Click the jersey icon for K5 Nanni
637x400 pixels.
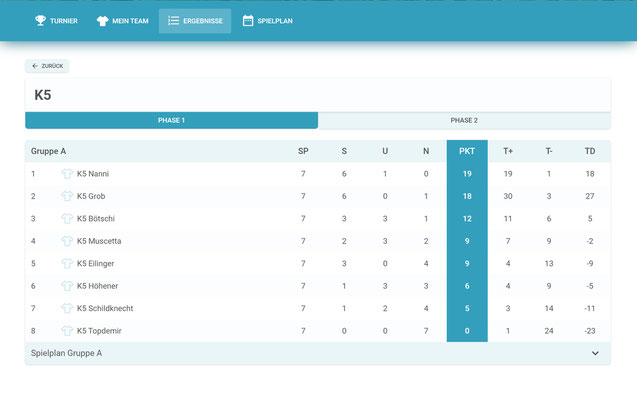click(x=67, y=174)
